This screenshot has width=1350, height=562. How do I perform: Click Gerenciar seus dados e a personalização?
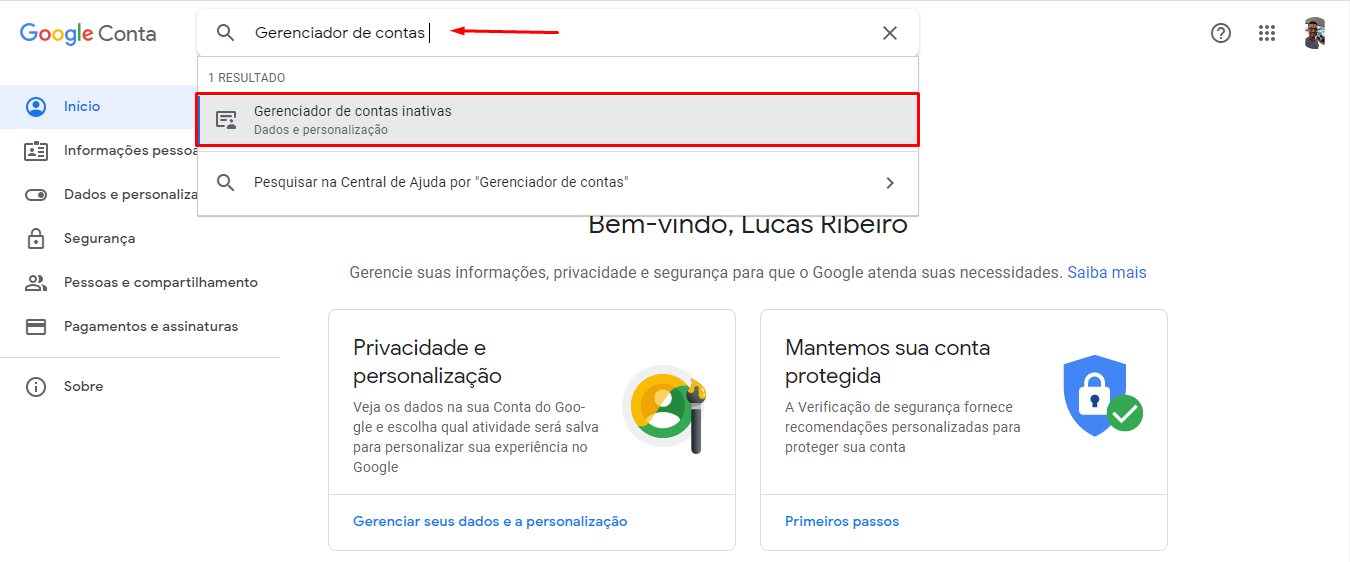tap(490, 521)
